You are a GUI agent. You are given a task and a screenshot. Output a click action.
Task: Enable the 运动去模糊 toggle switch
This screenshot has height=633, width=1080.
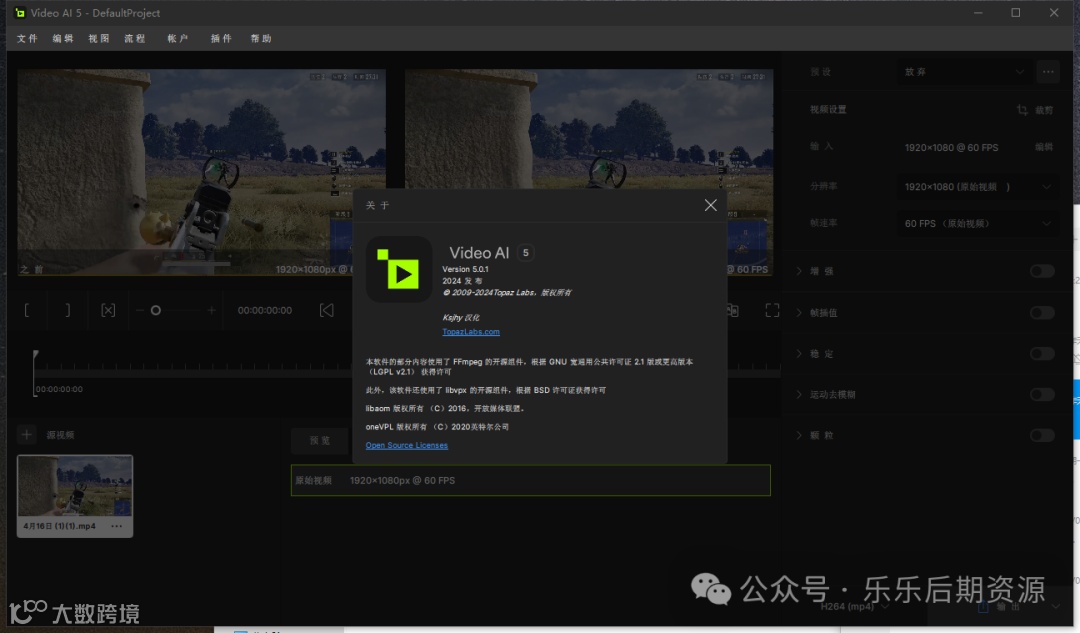[1042, 395]
